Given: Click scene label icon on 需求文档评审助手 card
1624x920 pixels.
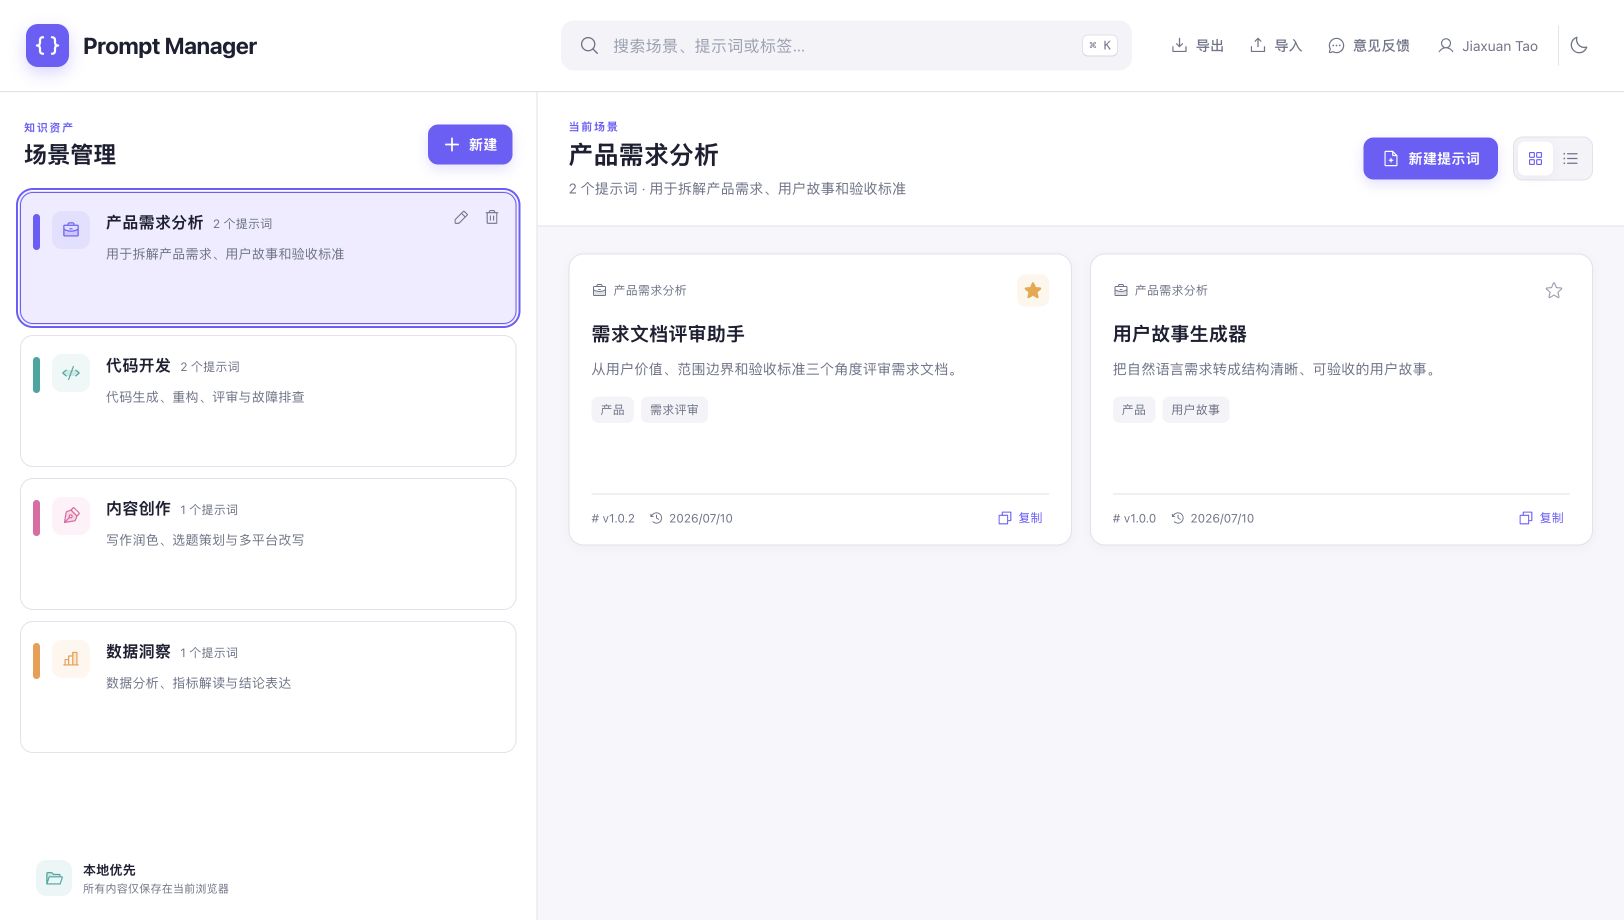Looking at the screenshot, I should [x=599, y=290].
